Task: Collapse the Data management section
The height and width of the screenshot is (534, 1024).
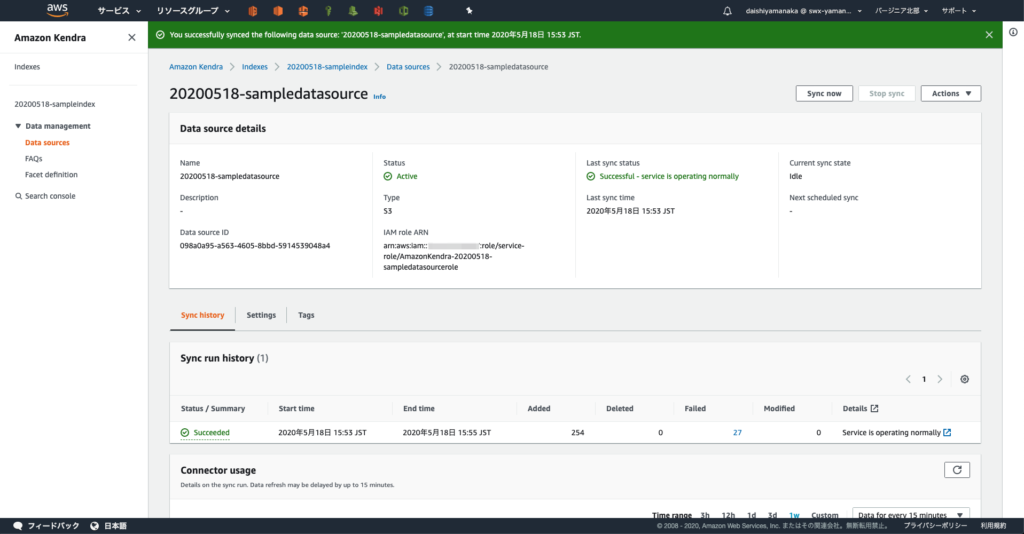Action: pyautogui.click(x=18, y=126)
